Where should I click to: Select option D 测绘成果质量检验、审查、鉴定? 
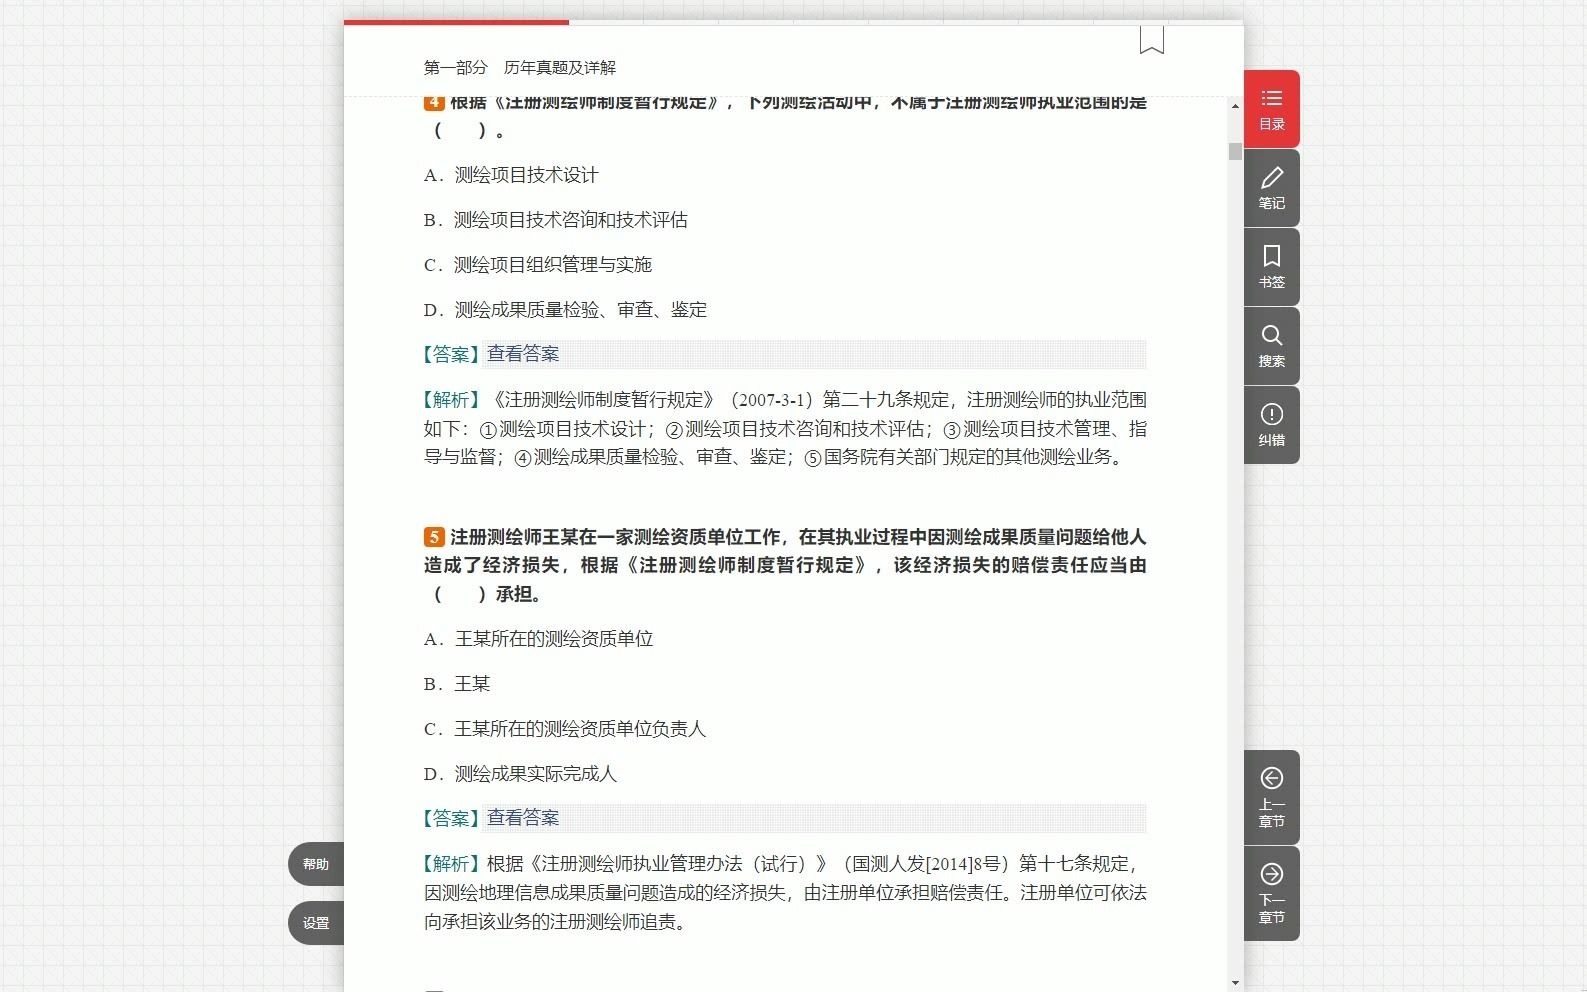(565, 310)
